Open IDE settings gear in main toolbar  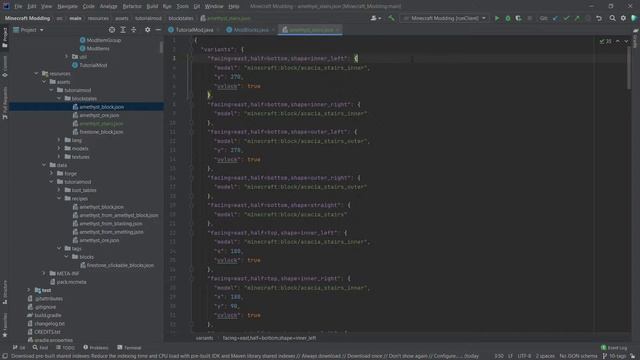[623, 18]
